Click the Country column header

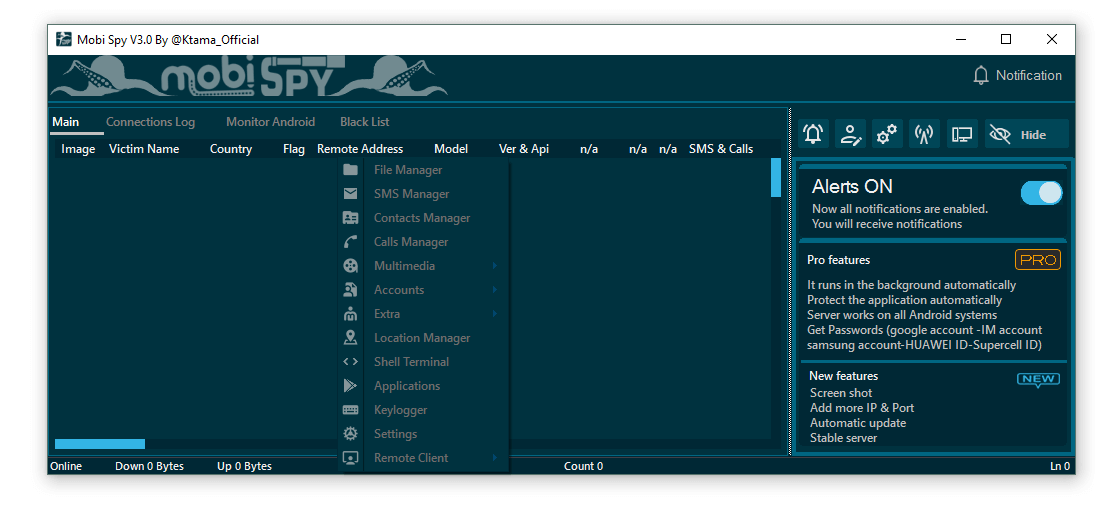[231, 149]
